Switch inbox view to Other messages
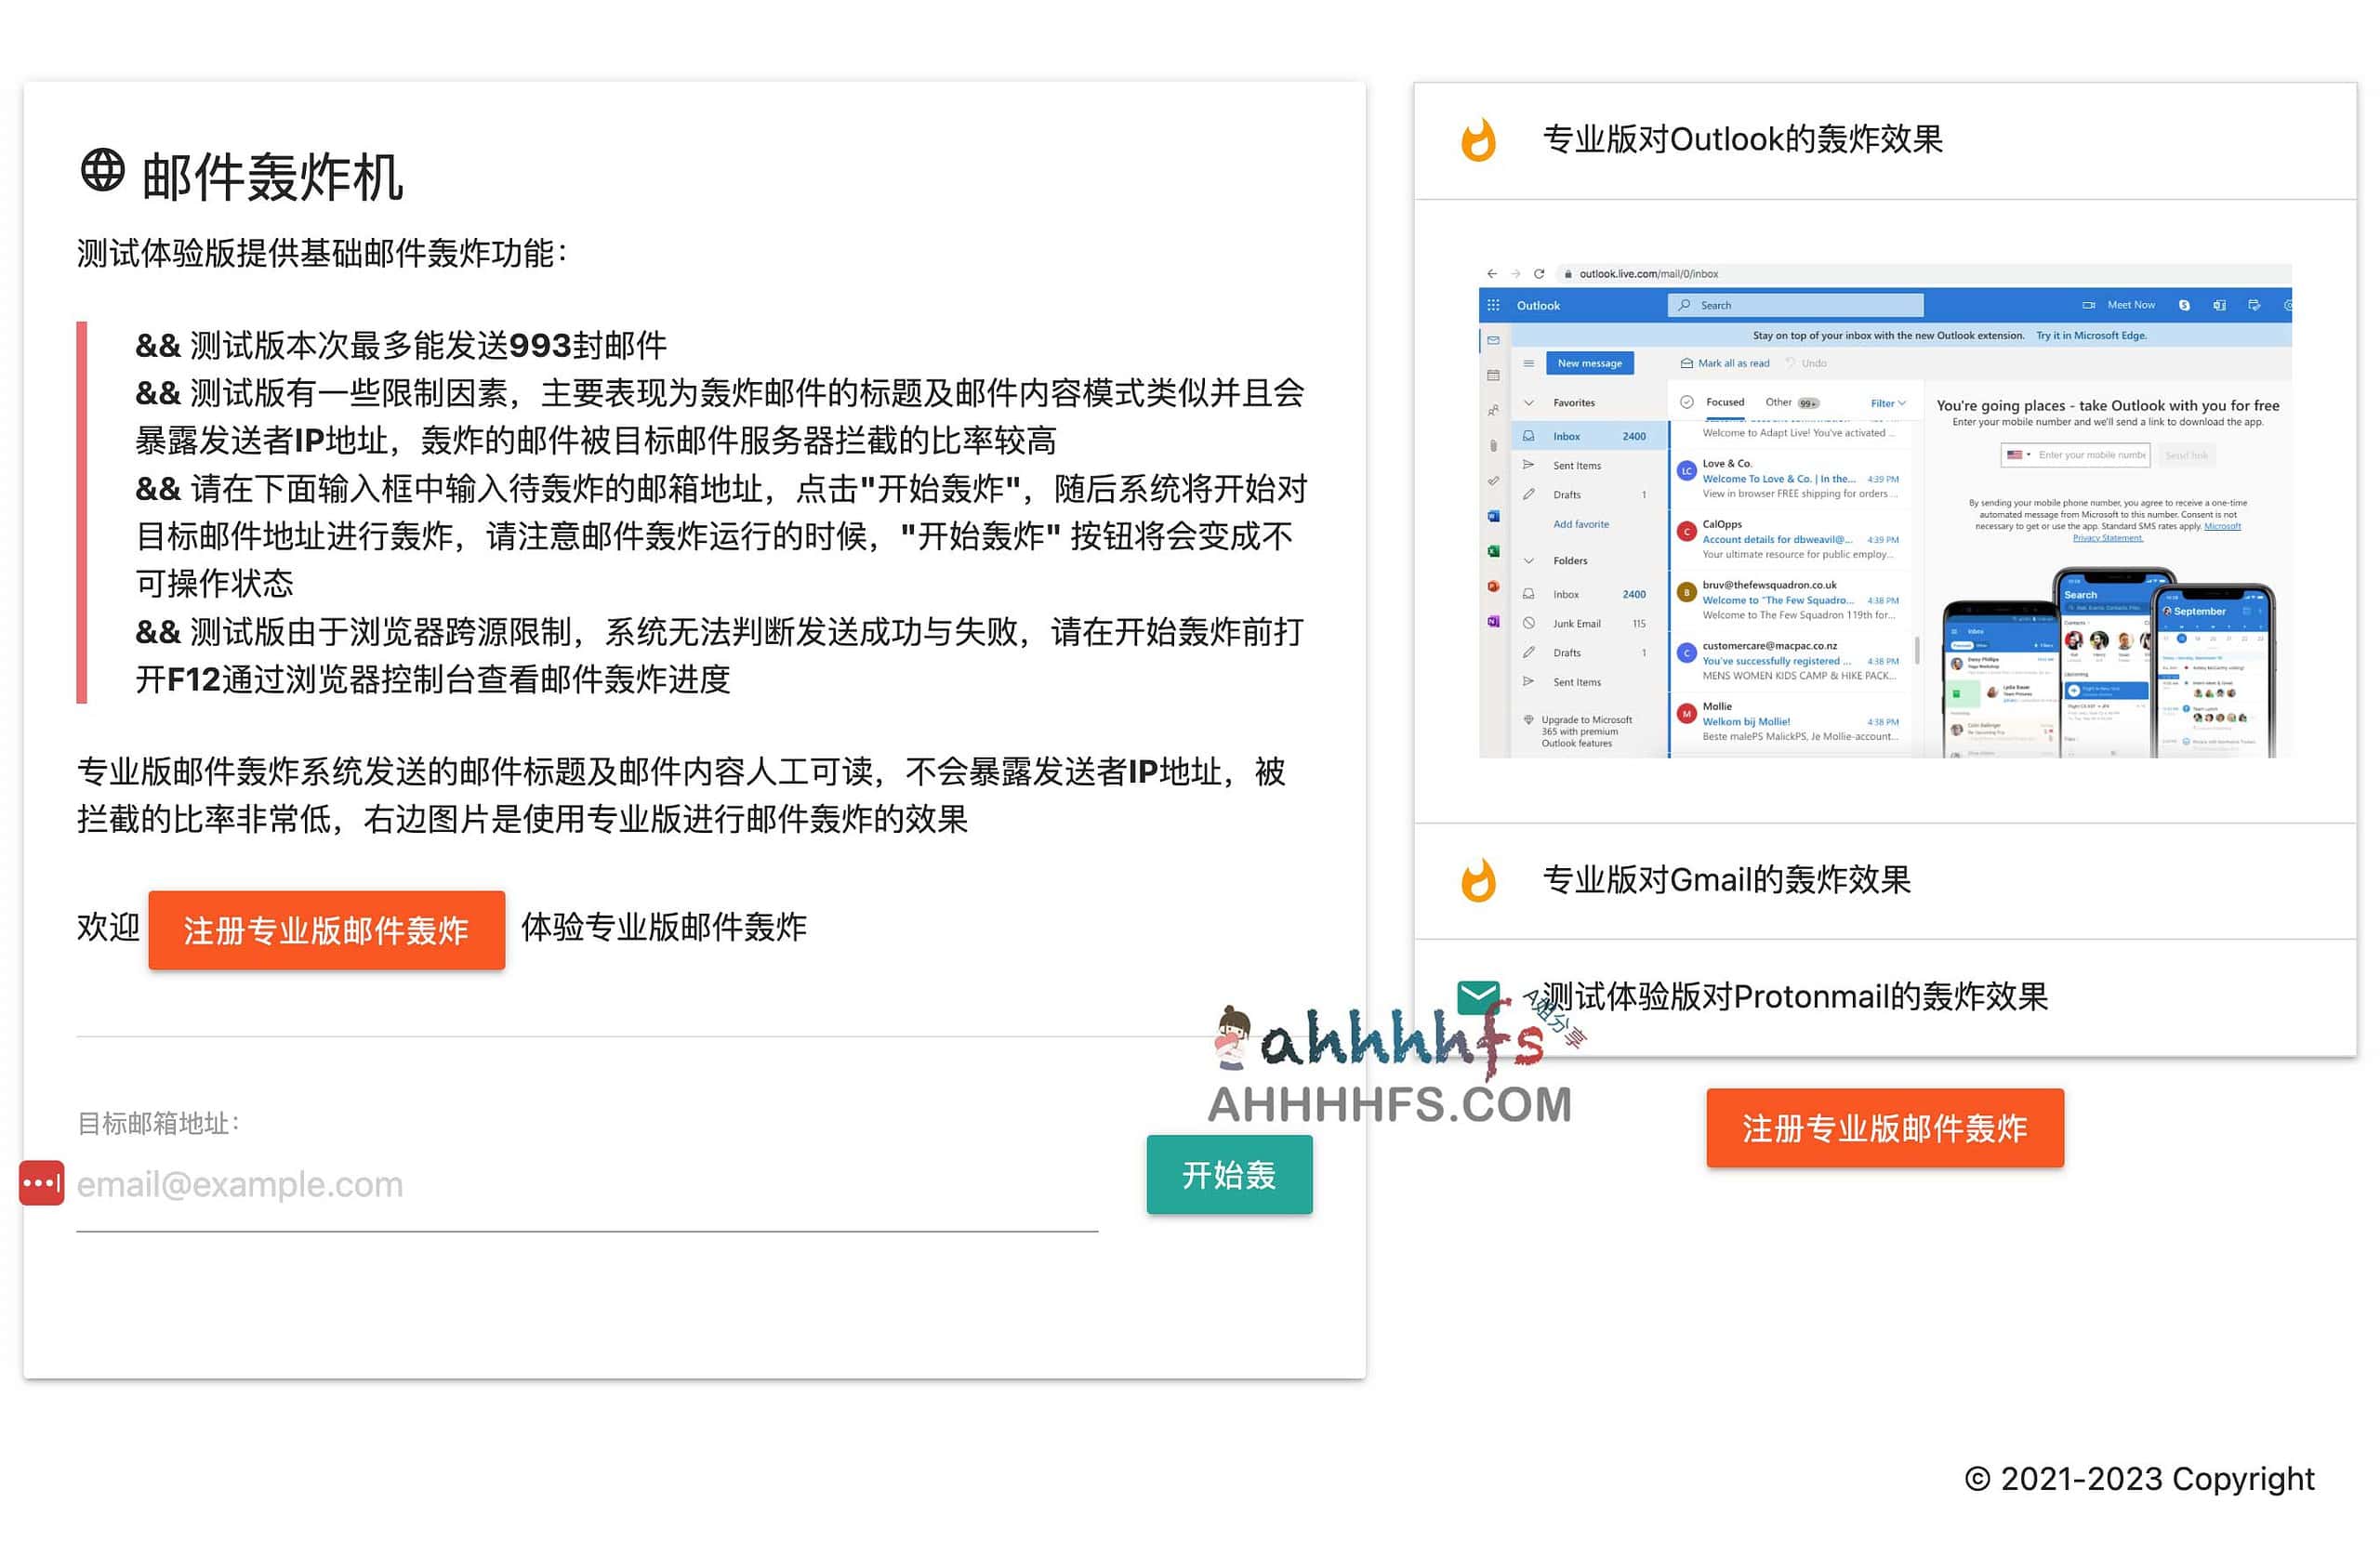2380x1555 pixels. 1779,403
